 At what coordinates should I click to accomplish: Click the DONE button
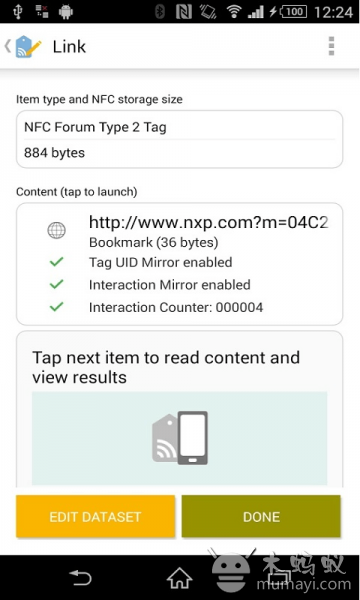261,517
